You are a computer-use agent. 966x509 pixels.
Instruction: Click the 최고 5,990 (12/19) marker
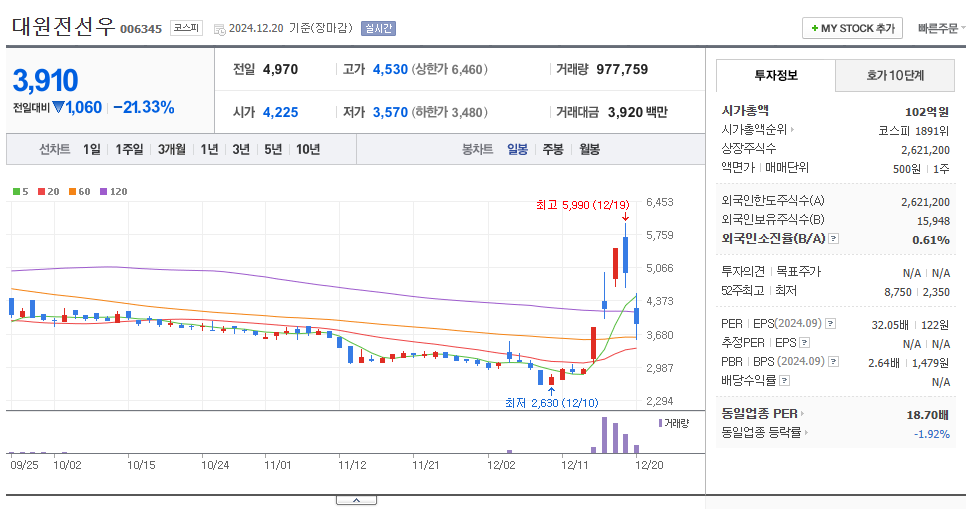pos(582,205)
